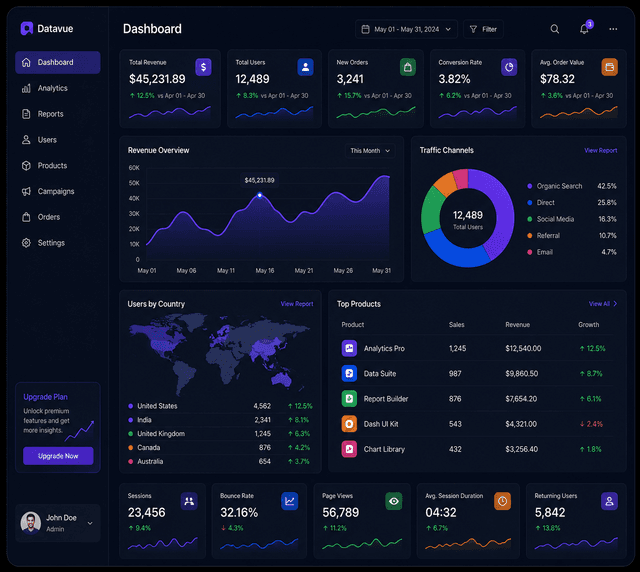Click the highlighted data point on revenue chart
The width and height of the screenshot is (640, 572).
(260, 195)
